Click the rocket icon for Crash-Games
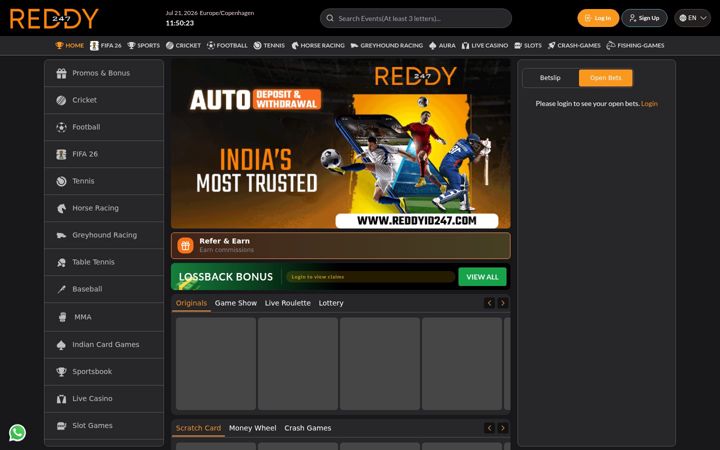 (551, 45)
